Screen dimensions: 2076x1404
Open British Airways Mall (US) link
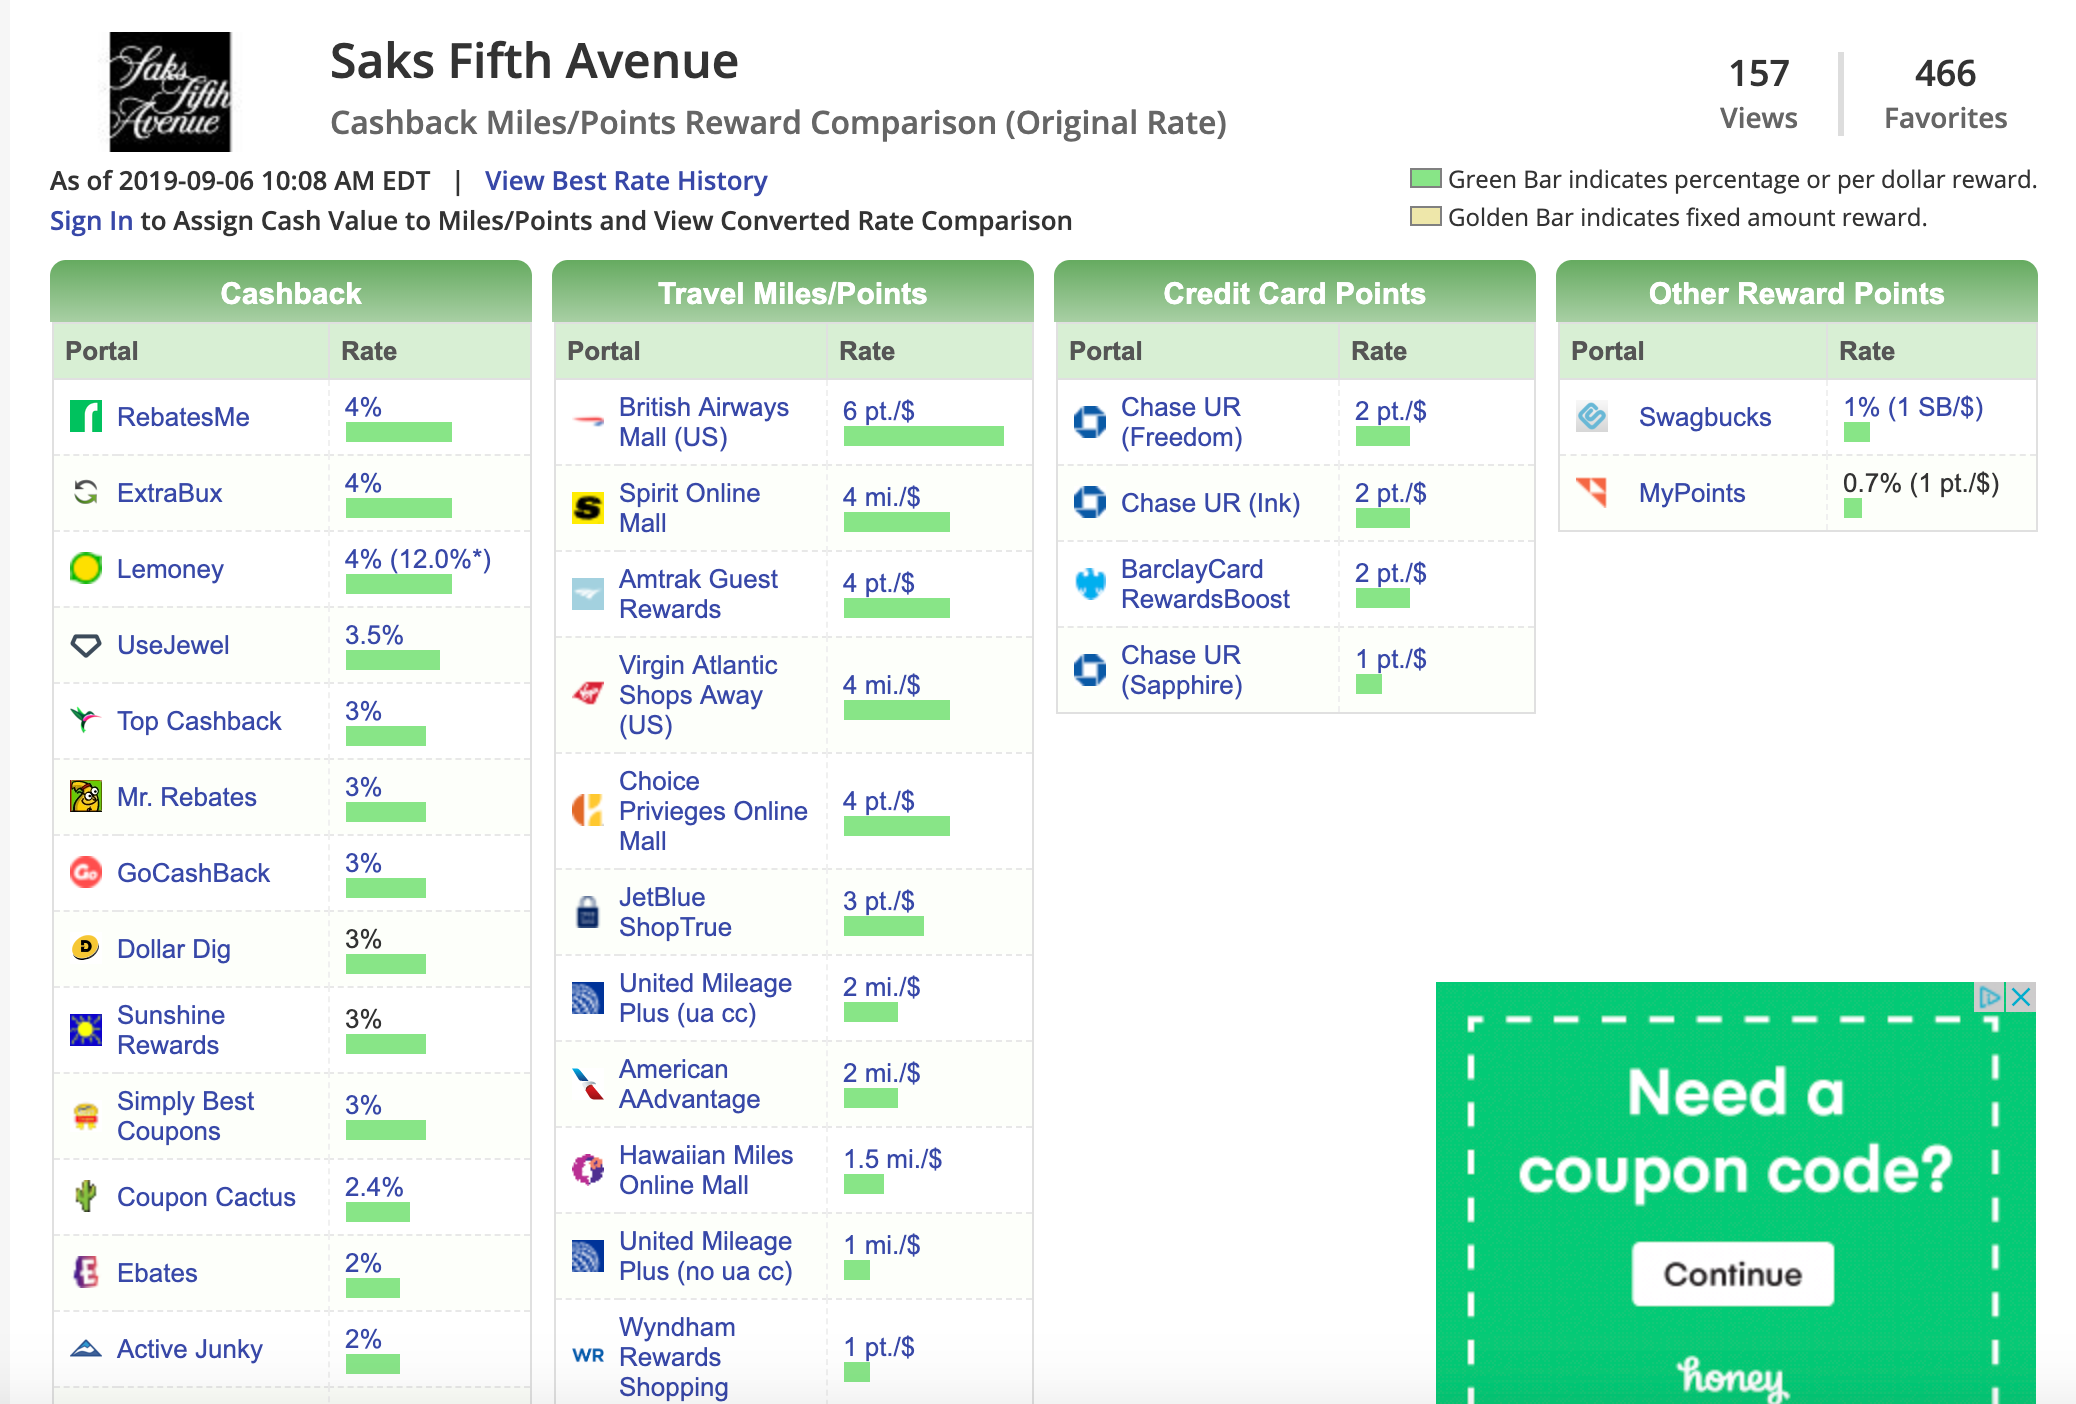point(704,422)
